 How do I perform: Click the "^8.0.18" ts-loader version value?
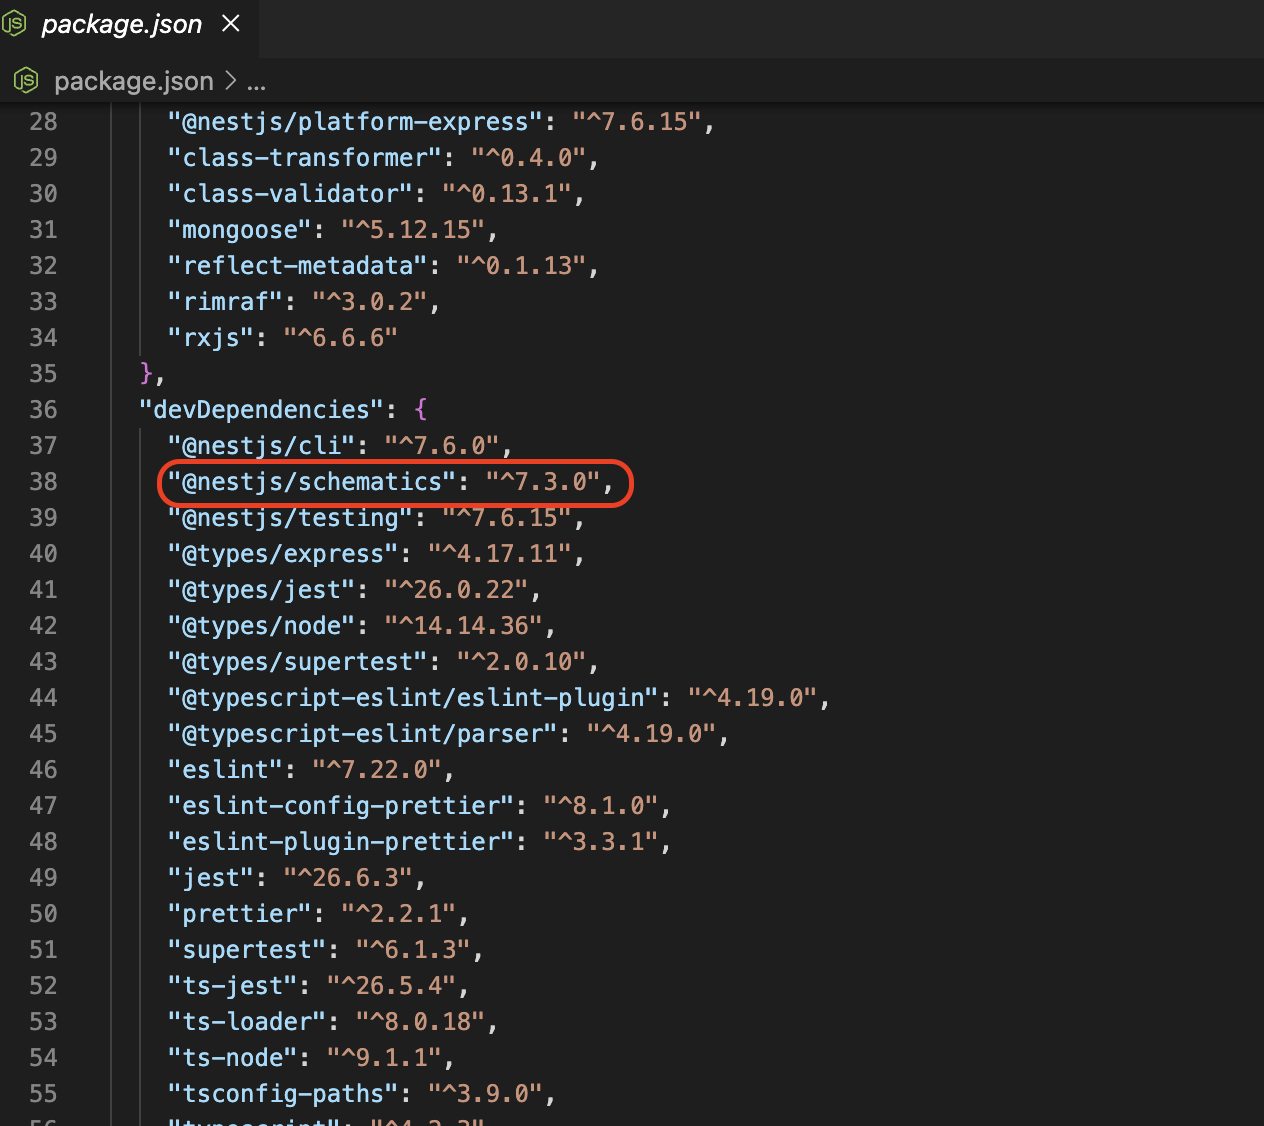[x=420, y=1021]
